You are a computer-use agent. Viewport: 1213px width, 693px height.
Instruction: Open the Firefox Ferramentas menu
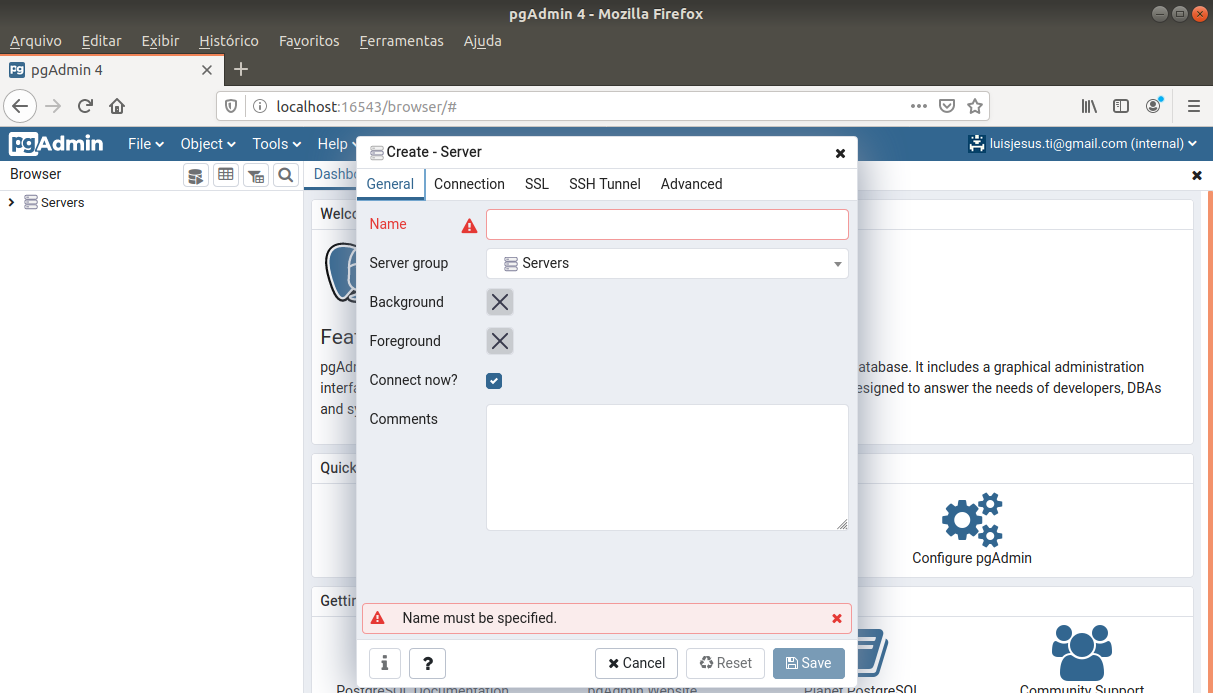401,41
